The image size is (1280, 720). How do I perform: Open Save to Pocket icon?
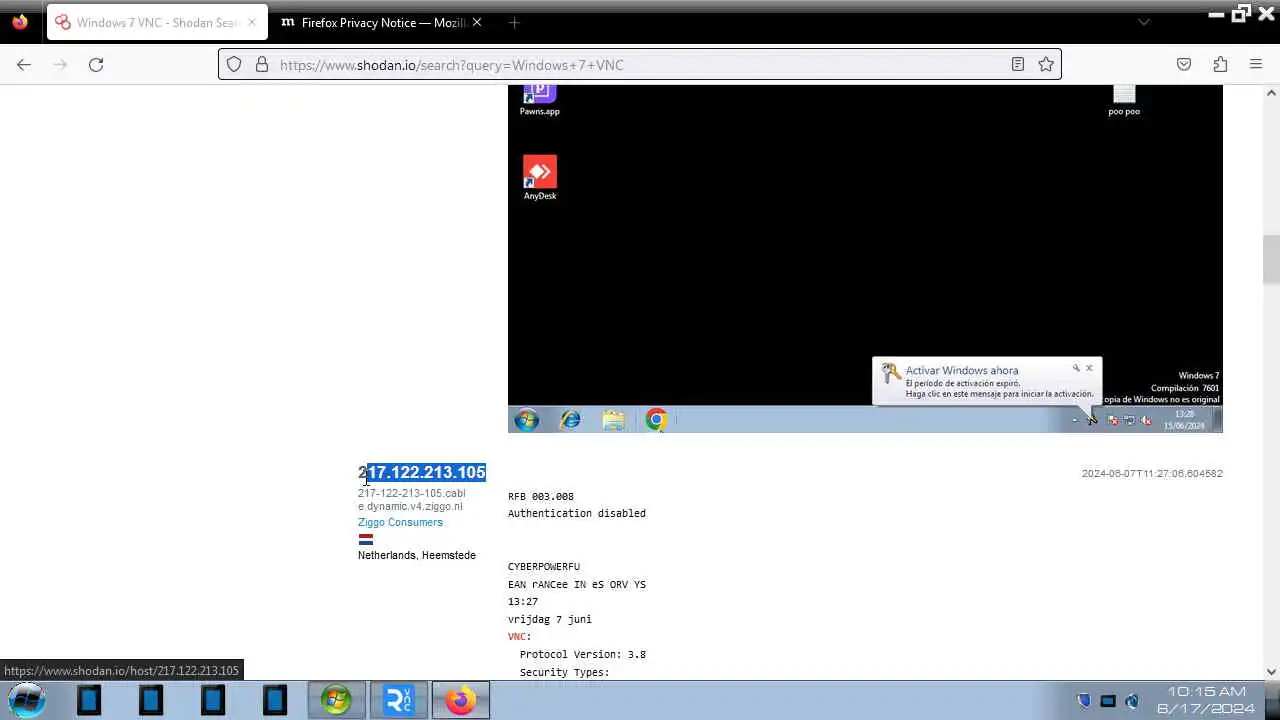(1184, 64)
